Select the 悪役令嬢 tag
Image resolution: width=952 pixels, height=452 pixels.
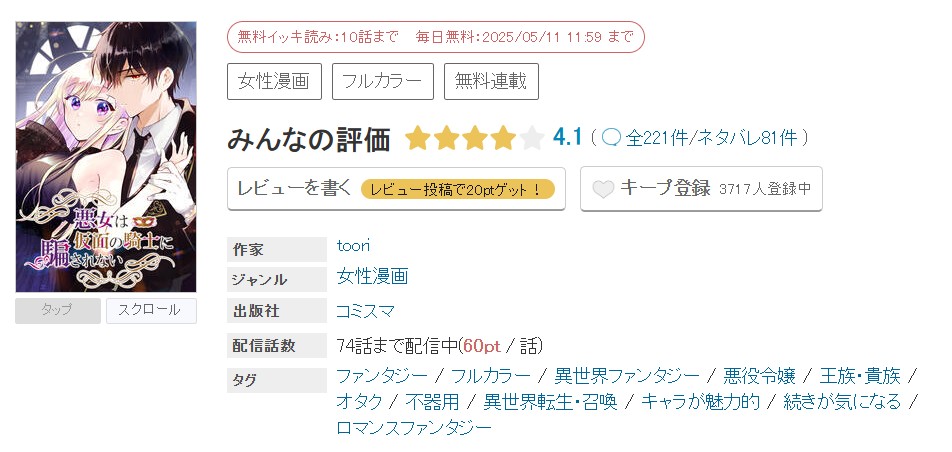[759, 376]
